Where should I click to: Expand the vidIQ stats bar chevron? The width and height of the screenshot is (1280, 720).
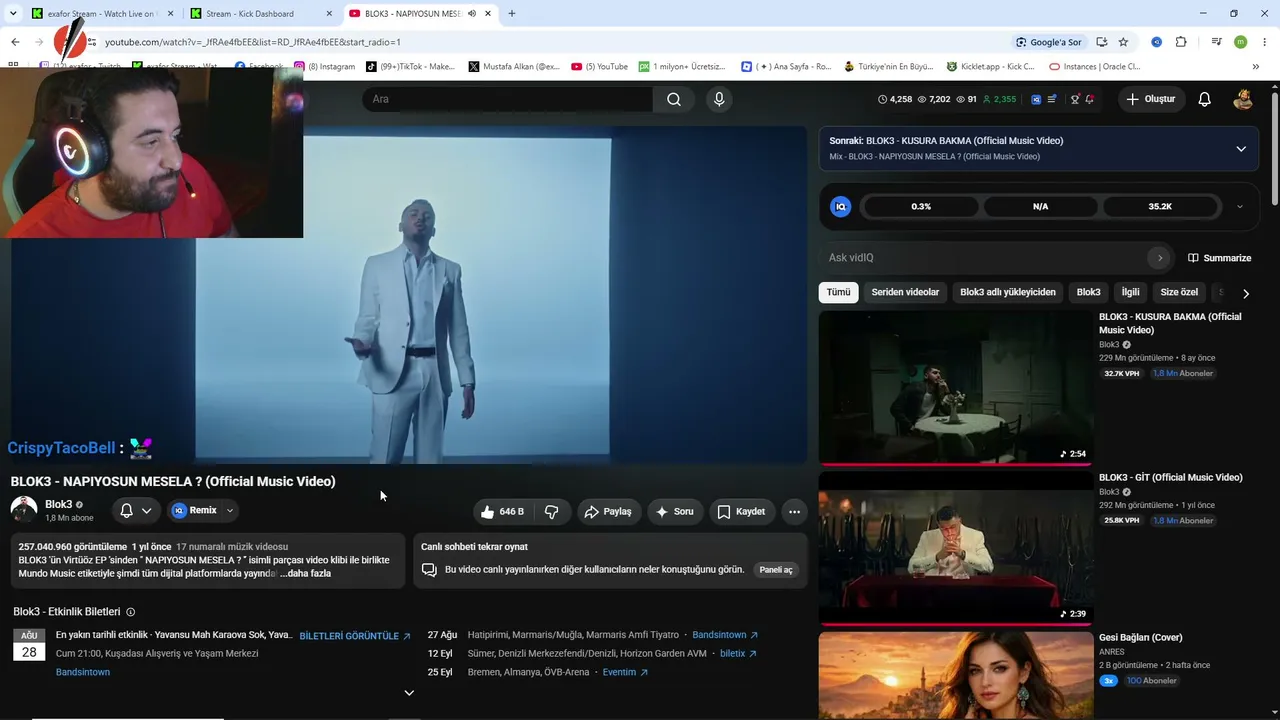tap(1240, 207)
